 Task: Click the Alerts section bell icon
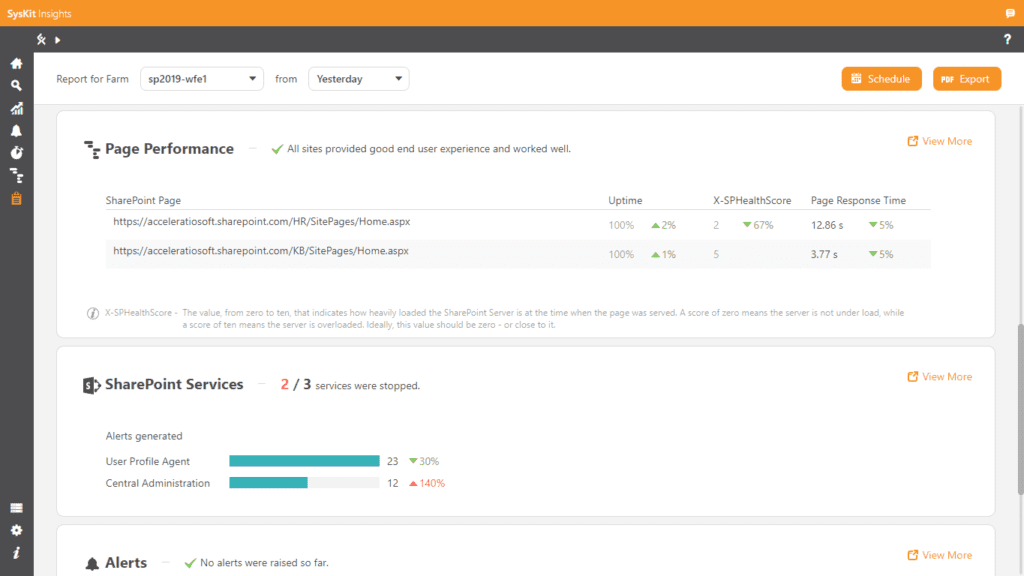92,563
